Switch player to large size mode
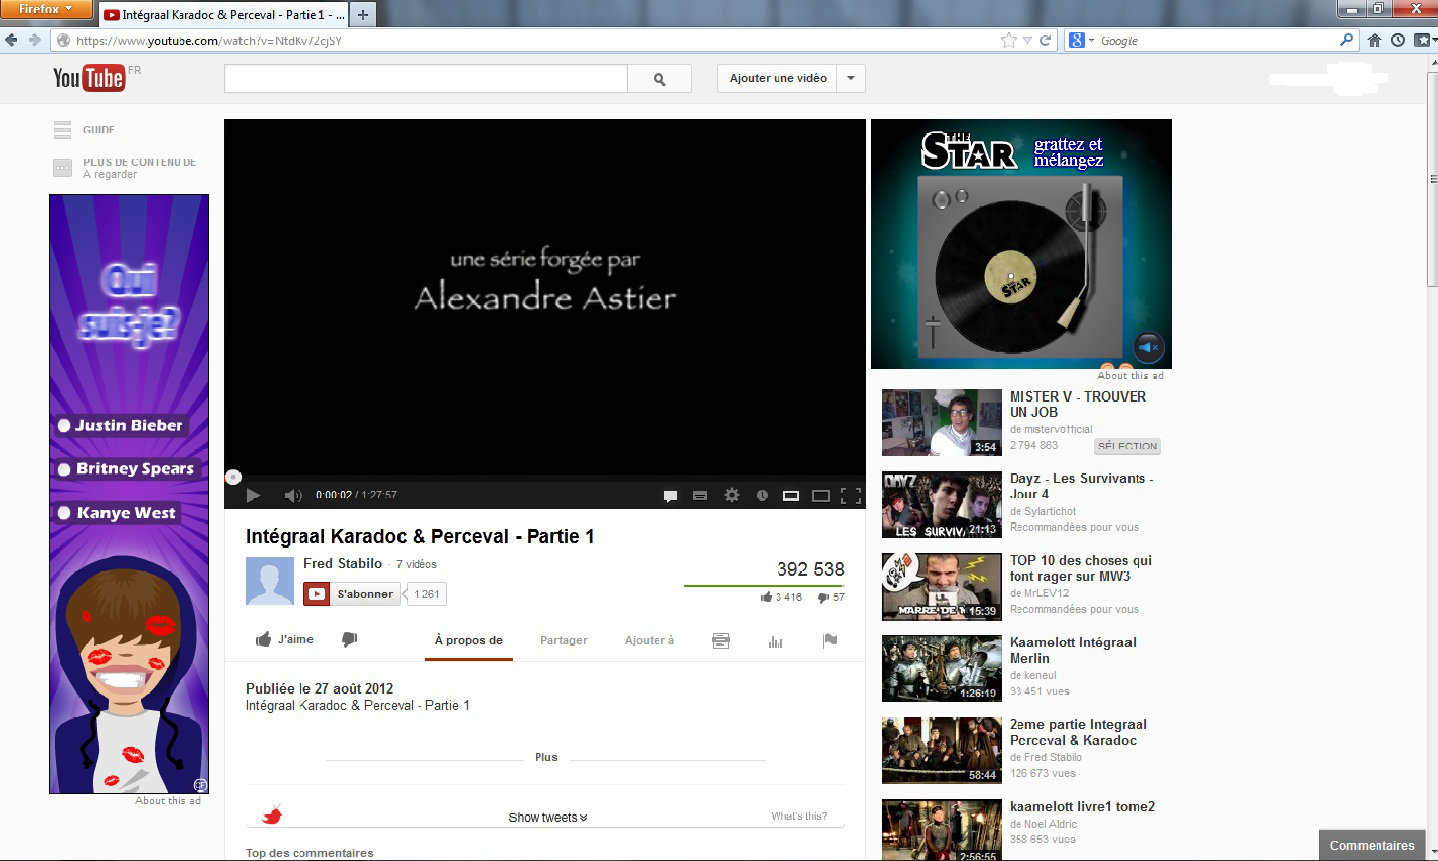The height and width of the screenshot is (861, 1438). 821,495
